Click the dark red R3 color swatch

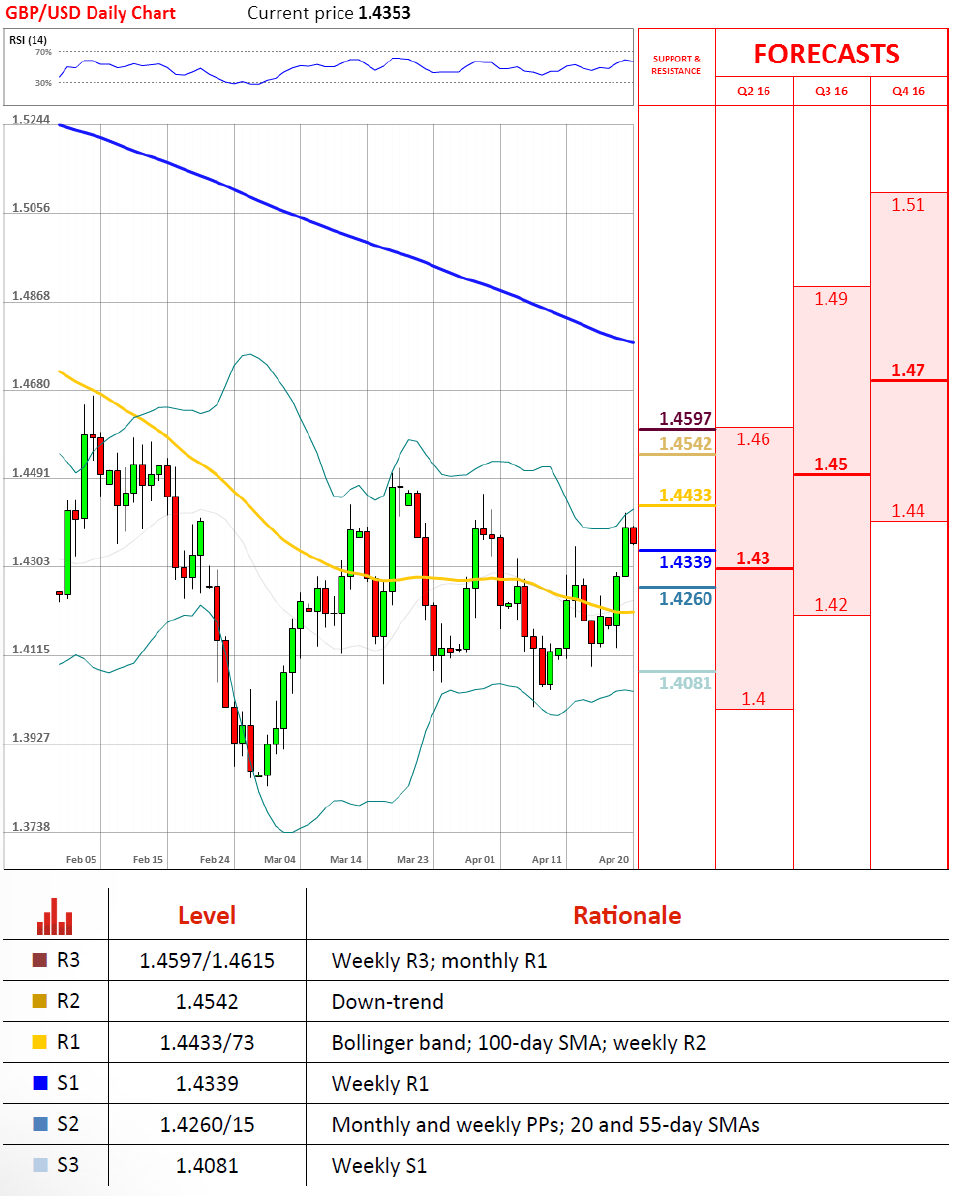(x=40, y=960)
